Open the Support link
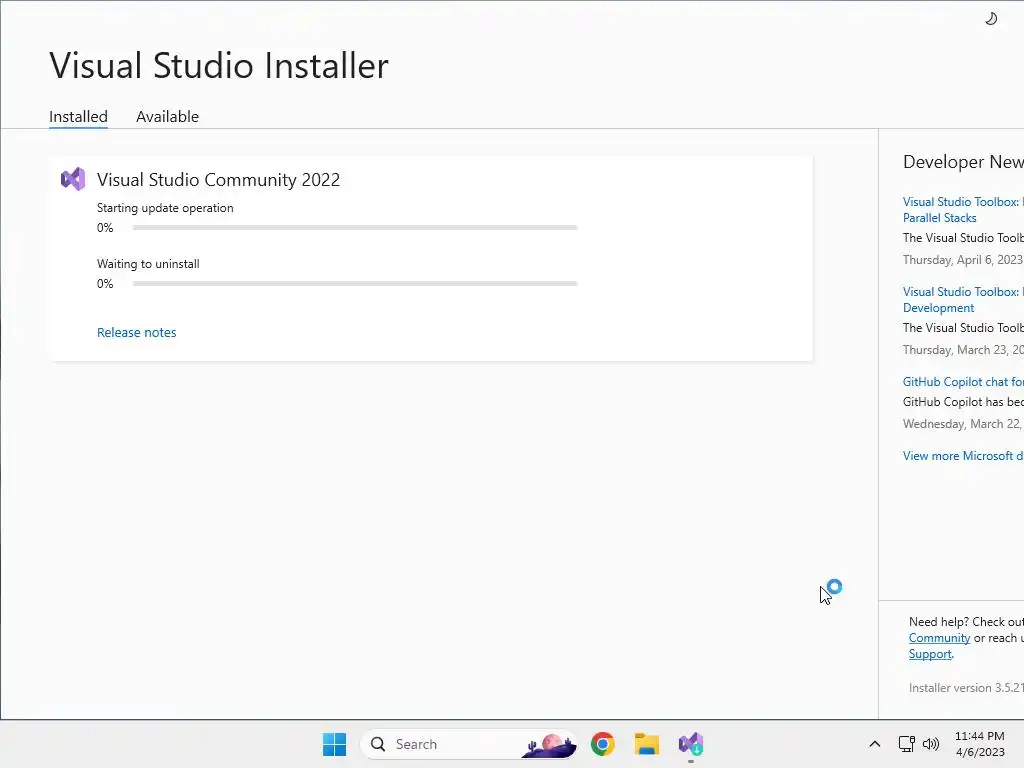Image resolution: width=1024 pixels, height=768 pixels. click(930, 654)
